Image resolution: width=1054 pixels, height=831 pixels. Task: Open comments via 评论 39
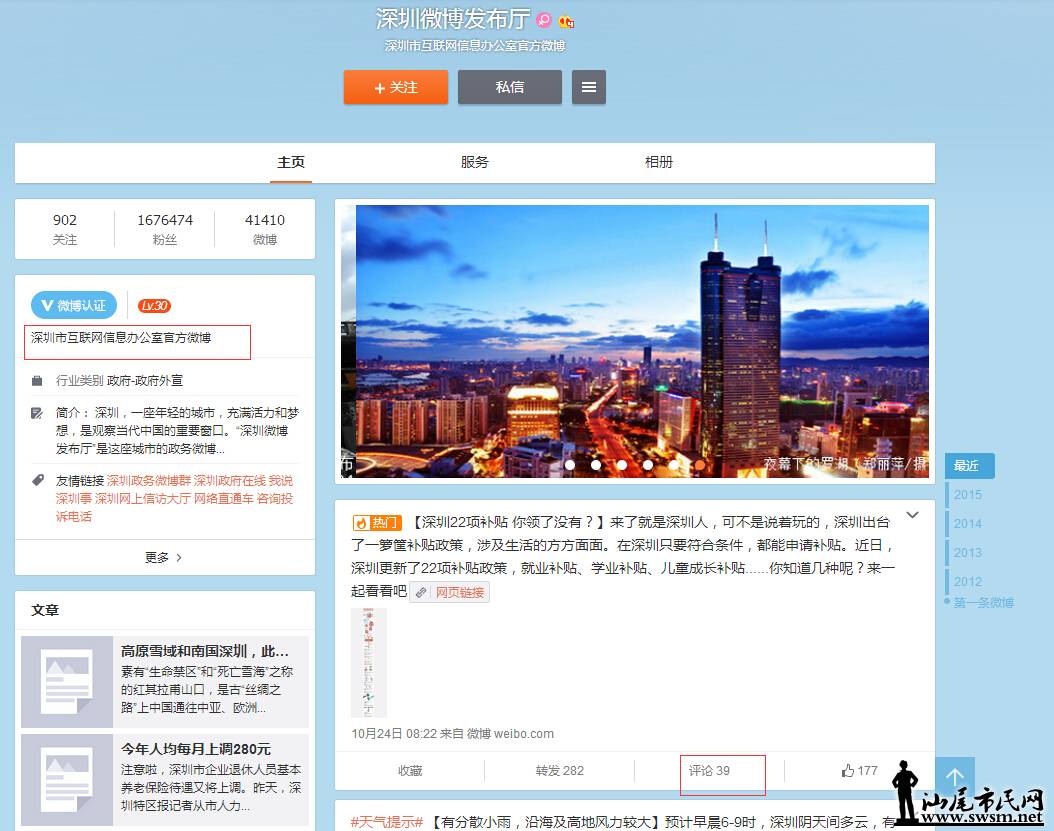click(708, 770)
